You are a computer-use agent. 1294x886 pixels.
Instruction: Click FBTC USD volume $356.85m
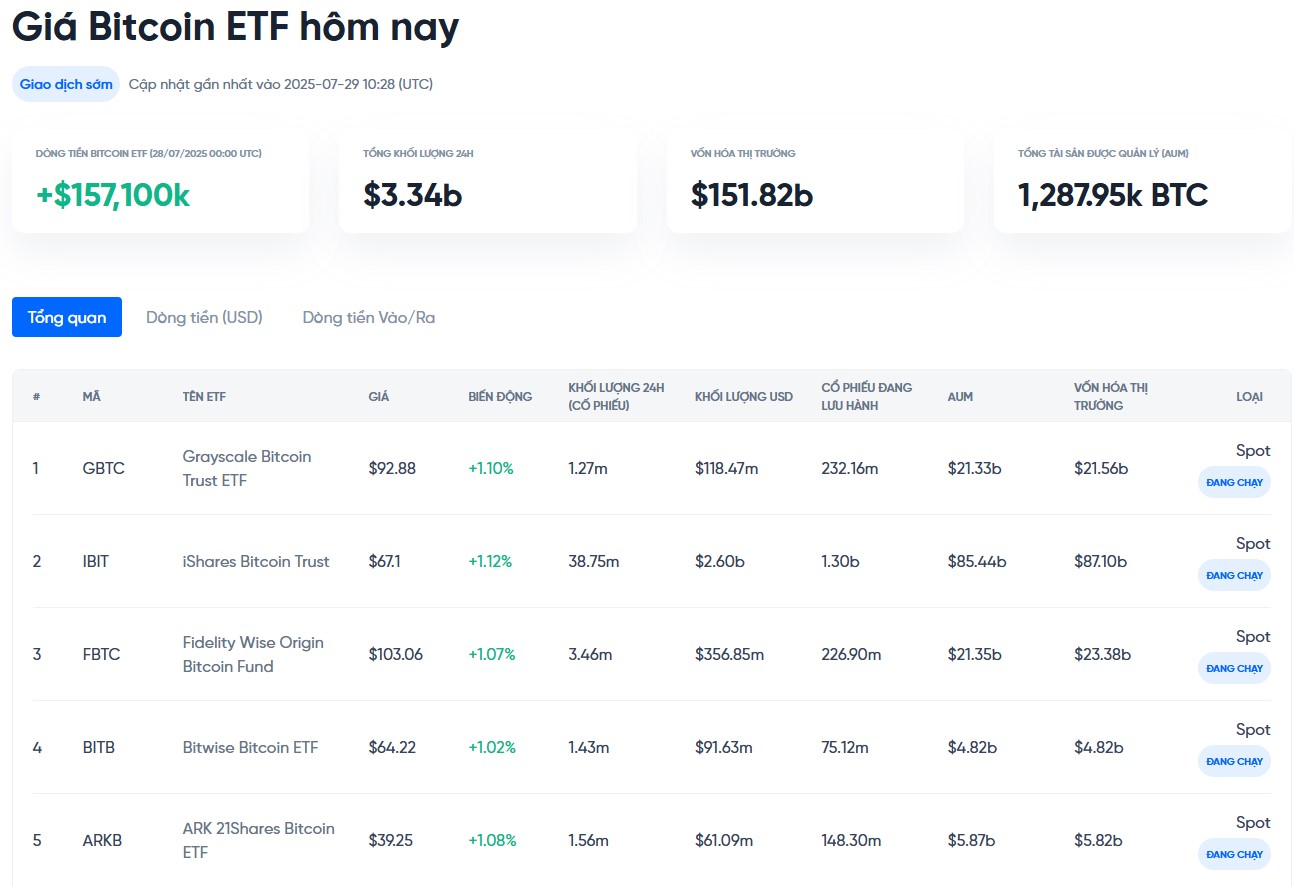[729, 654]
